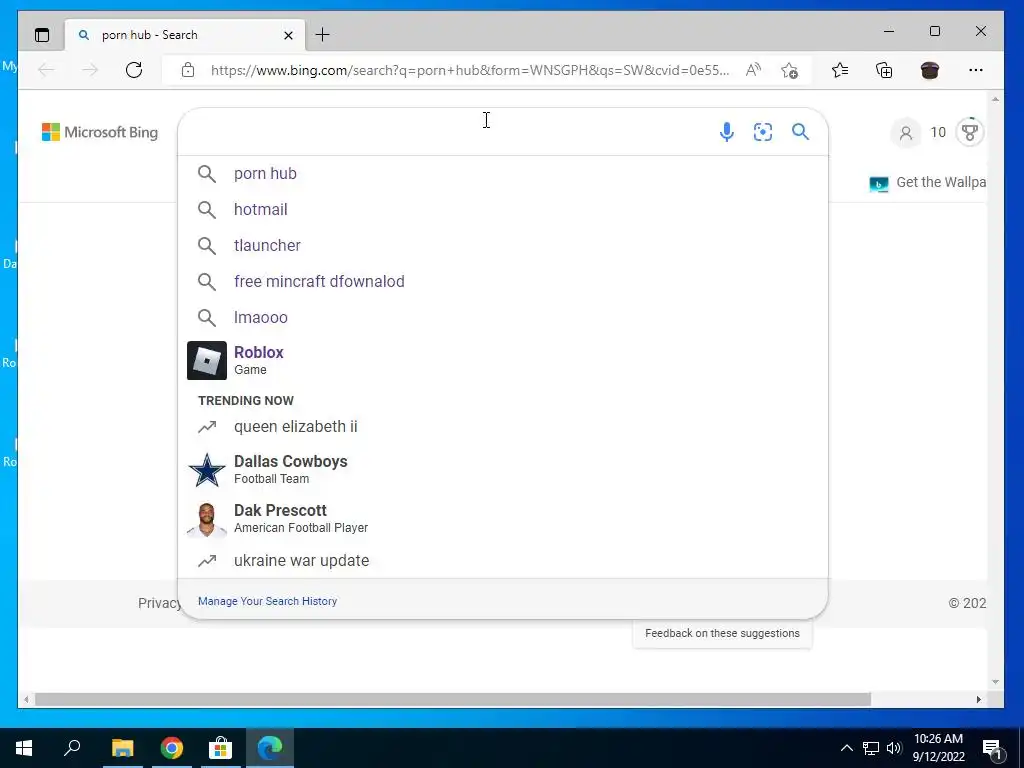Toggle Read aloud icon in address bar
Image resolution: width=1024 pixels, height=768 pixels.
(753, 70)
